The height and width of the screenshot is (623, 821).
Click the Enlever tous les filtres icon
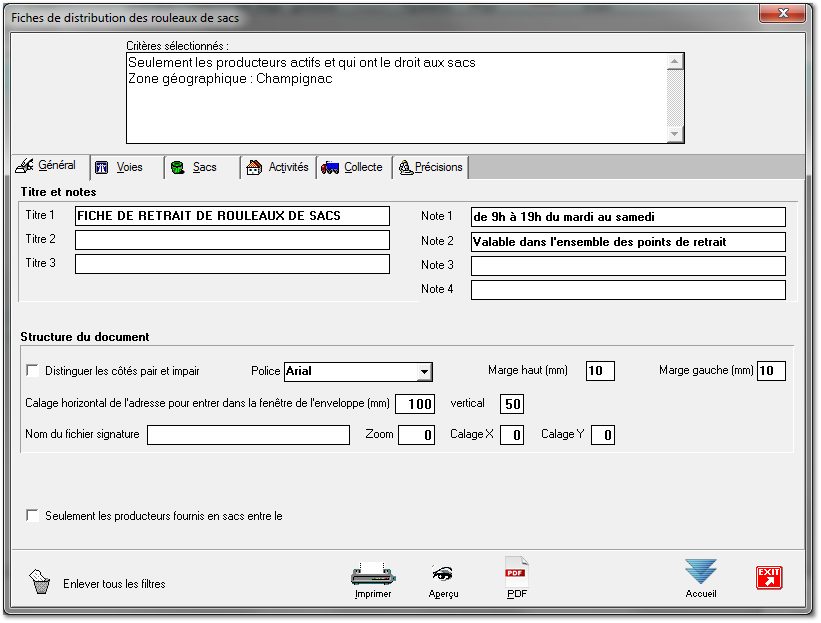coord(41,583)
